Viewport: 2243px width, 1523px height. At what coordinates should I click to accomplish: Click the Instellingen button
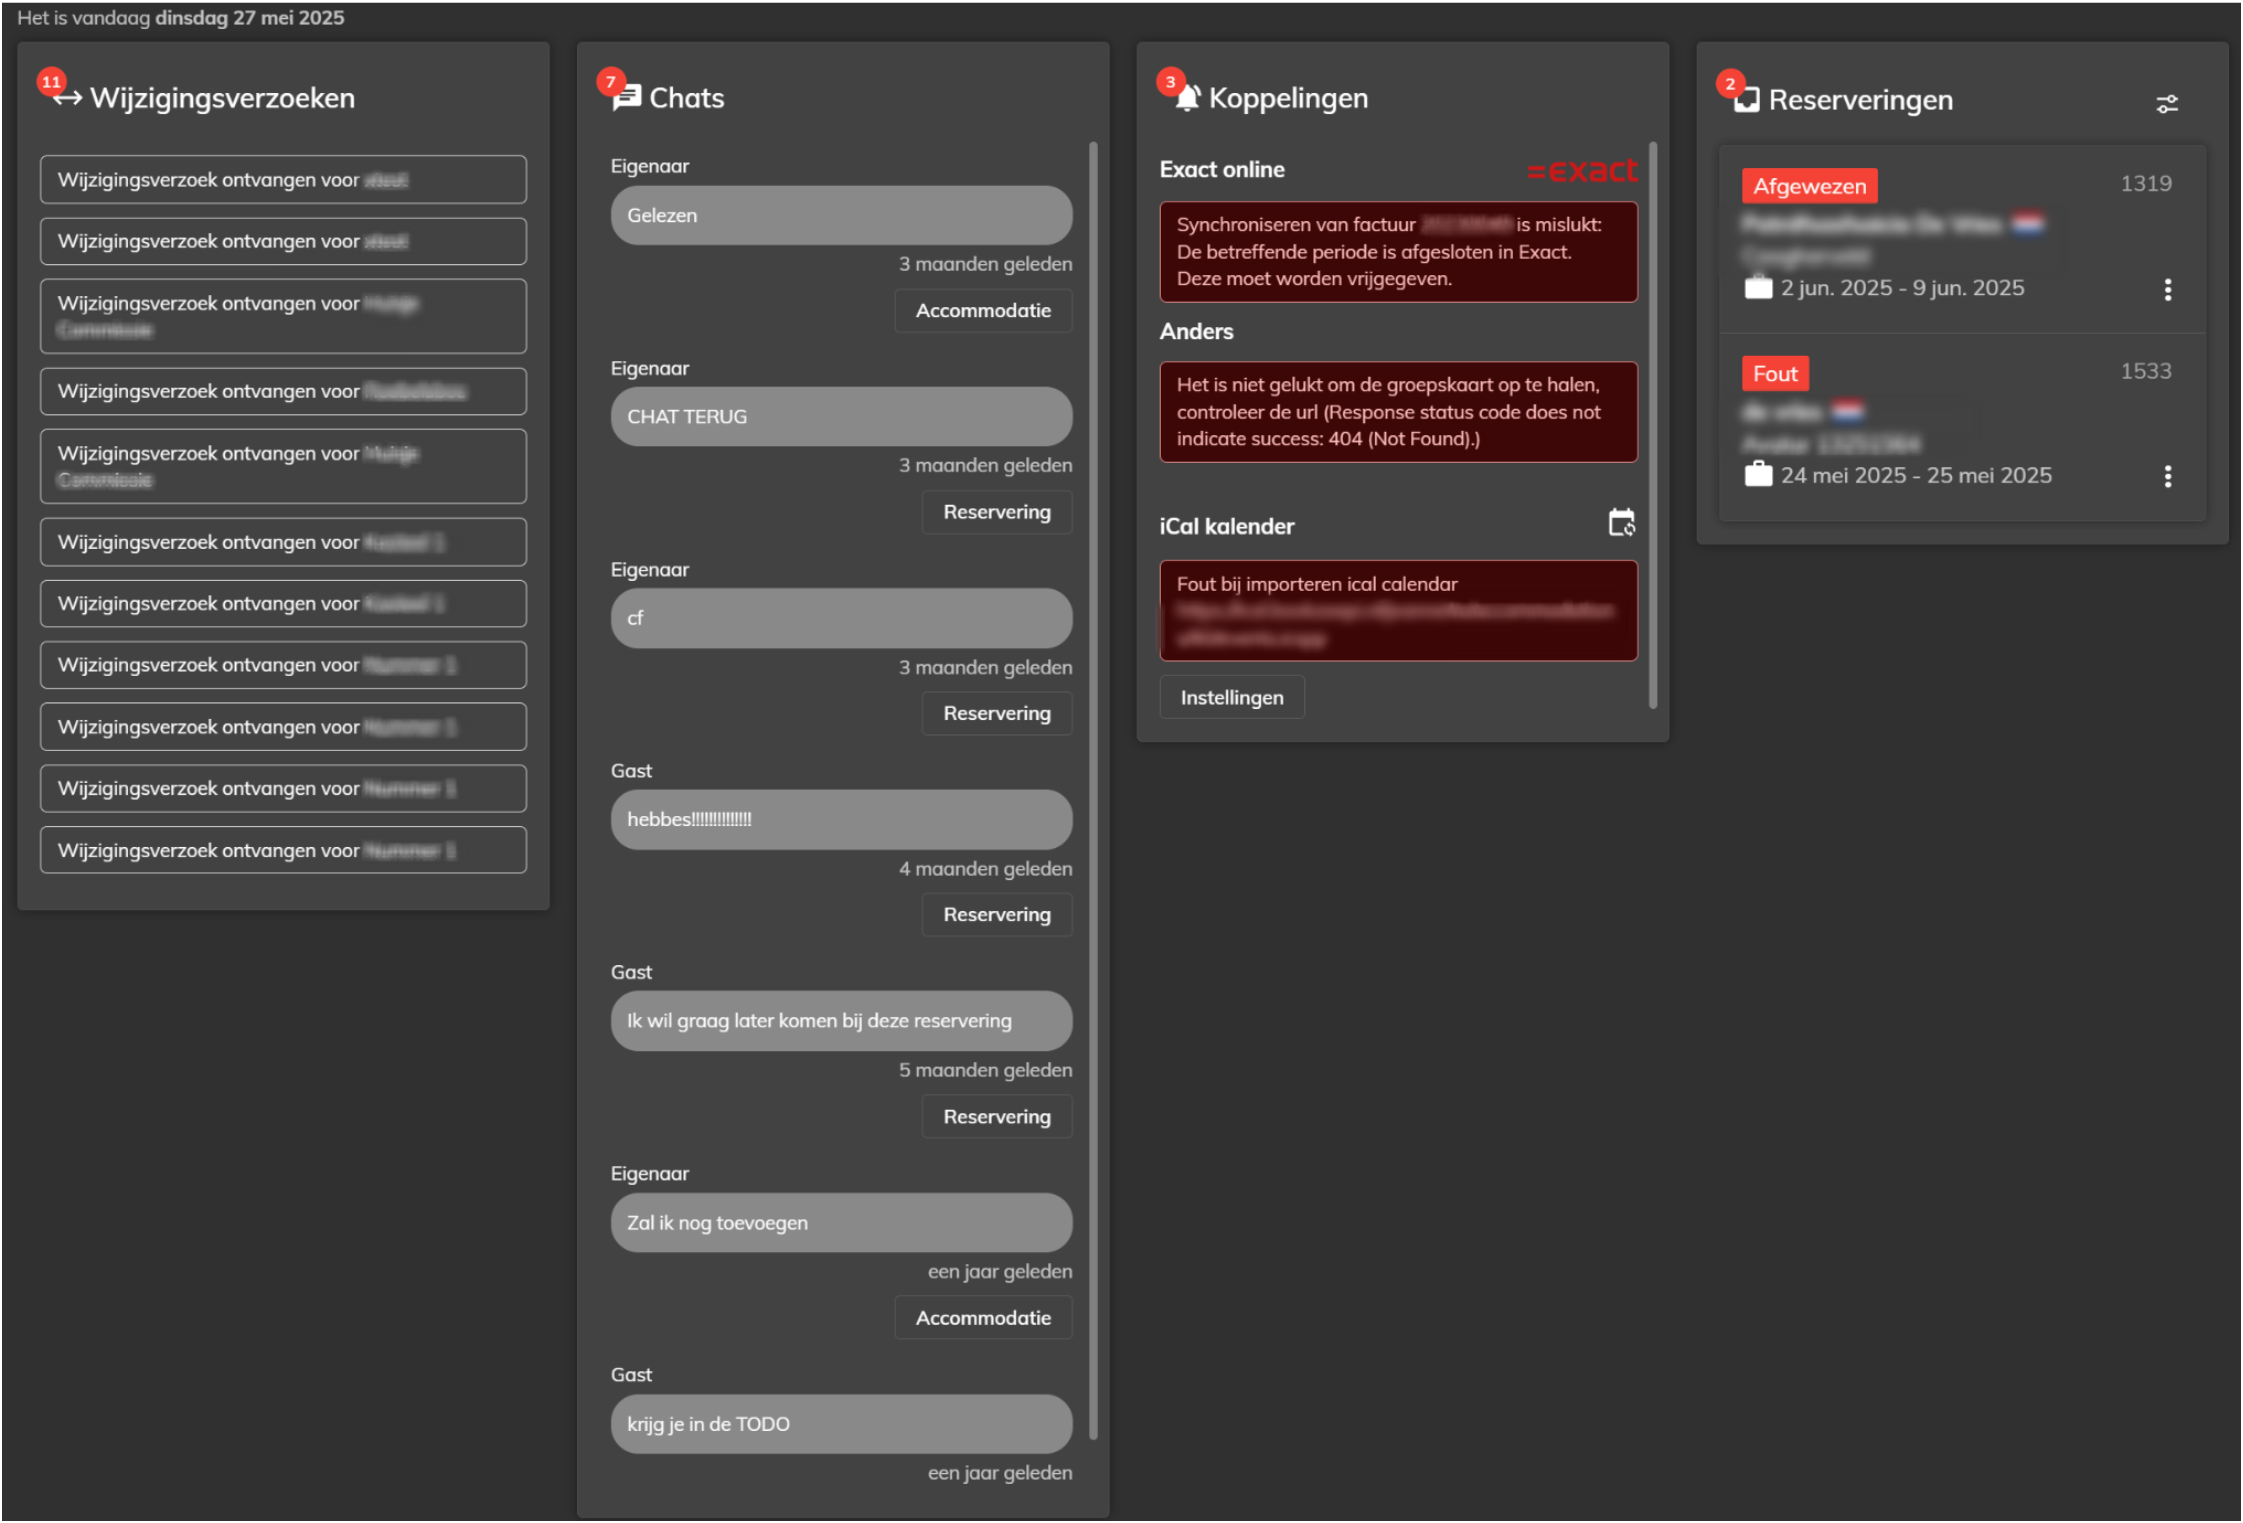(x=1231, y=697)
